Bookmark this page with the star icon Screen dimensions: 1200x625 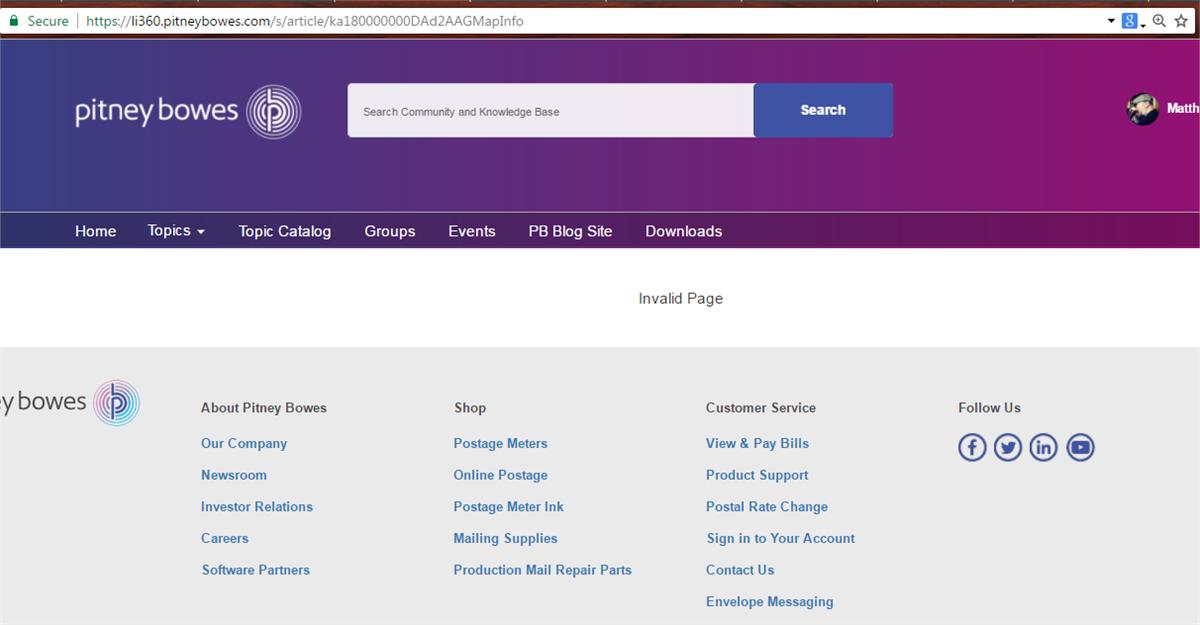click(x=1182, y=21)
